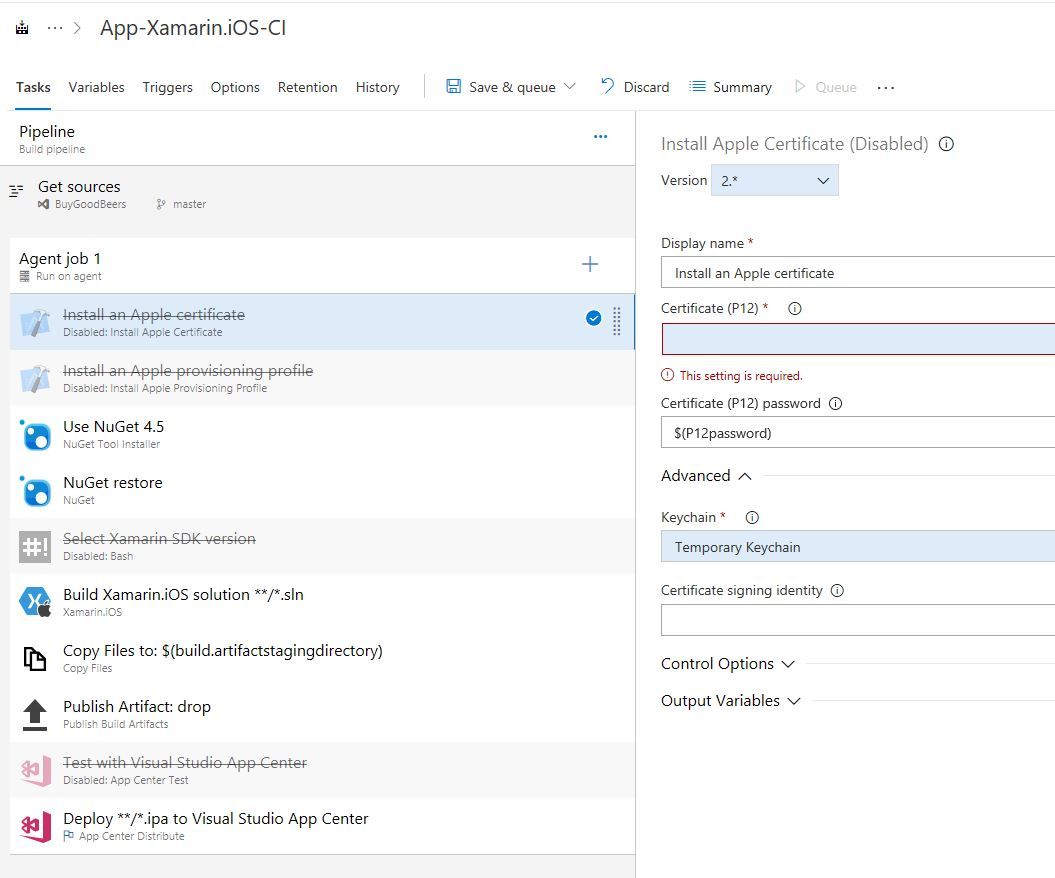Select the Deploy ipa to App Center task
This screenshot has height=878, width=1055.
tap(322, 826)
